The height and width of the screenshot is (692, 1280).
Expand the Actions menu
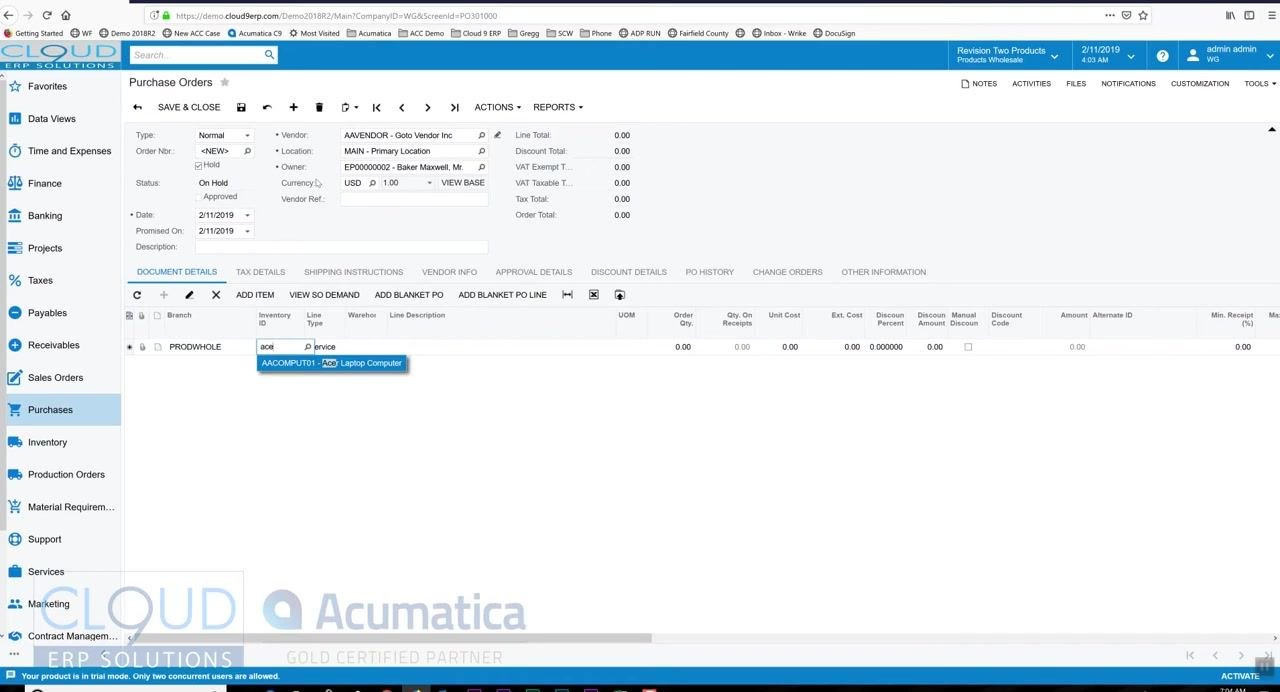(497, 107)
